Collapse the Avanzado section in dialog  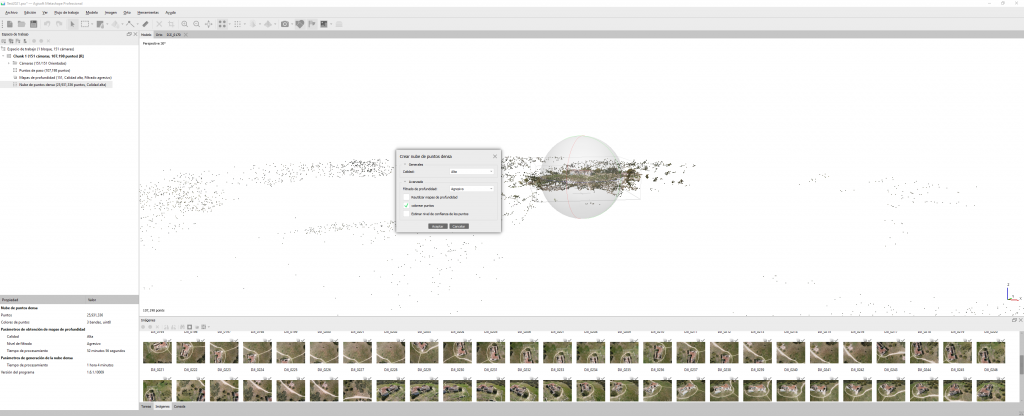coord(405,182)
